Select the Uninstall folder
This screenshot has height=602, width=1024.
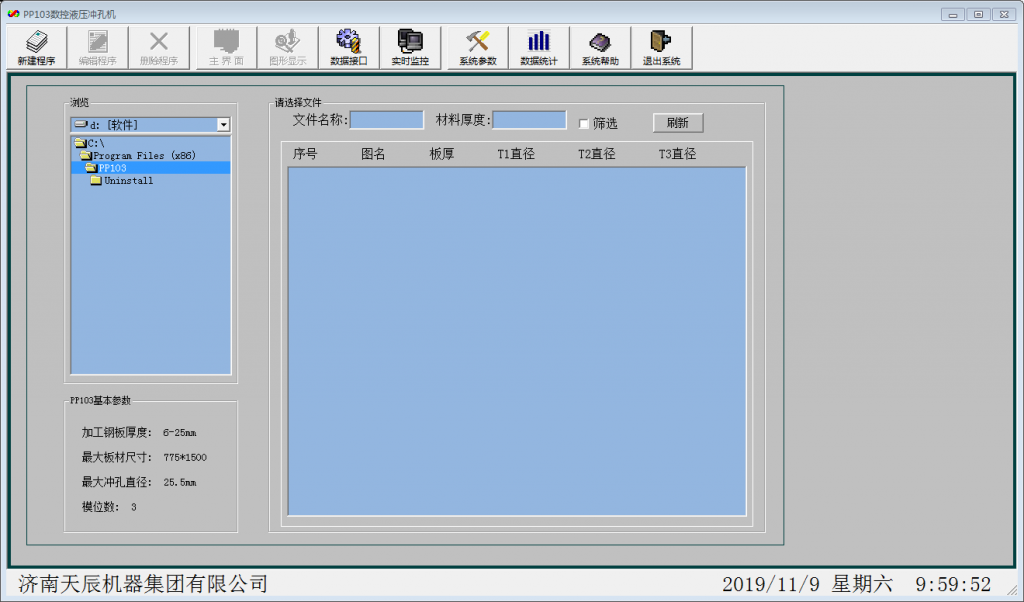[128, 181]
